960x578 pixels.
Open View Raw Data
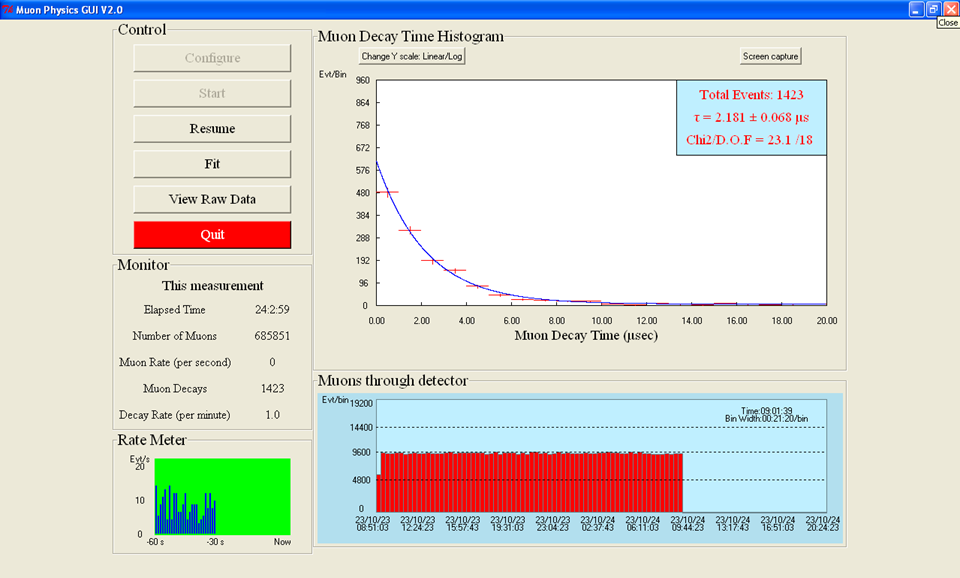point(212,200)
